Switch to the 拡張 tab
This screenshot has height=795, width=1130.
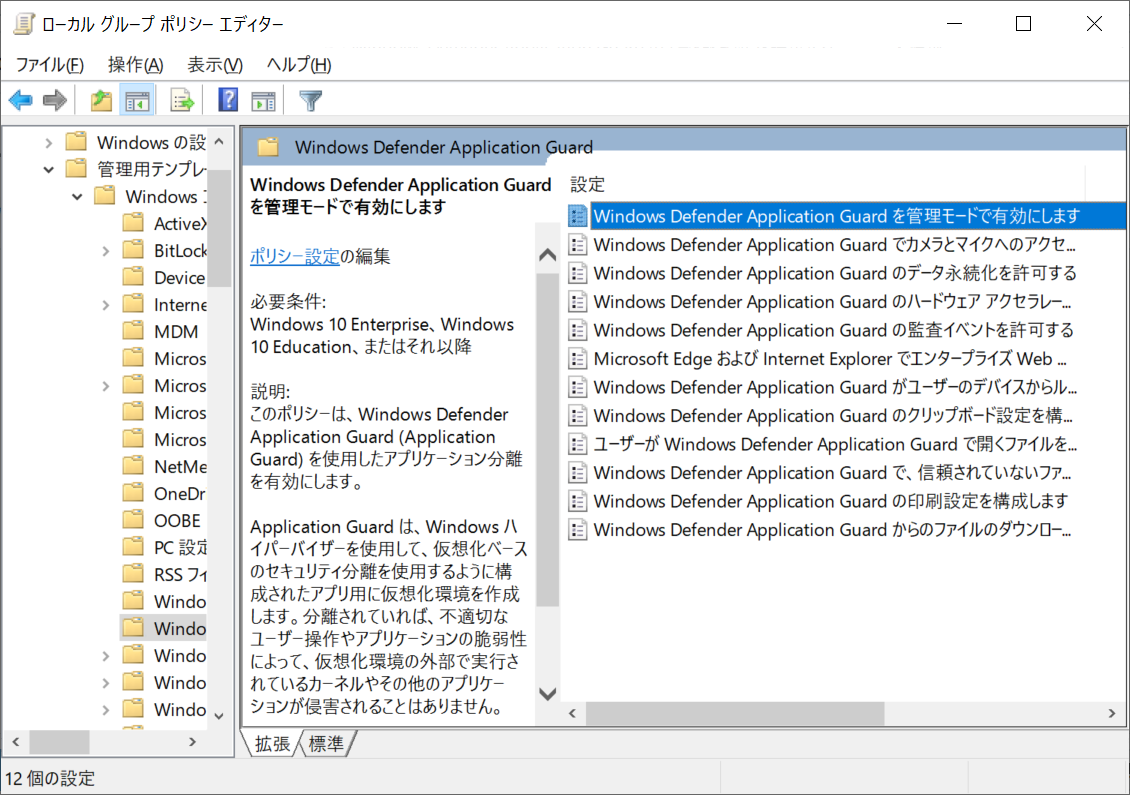272,744
